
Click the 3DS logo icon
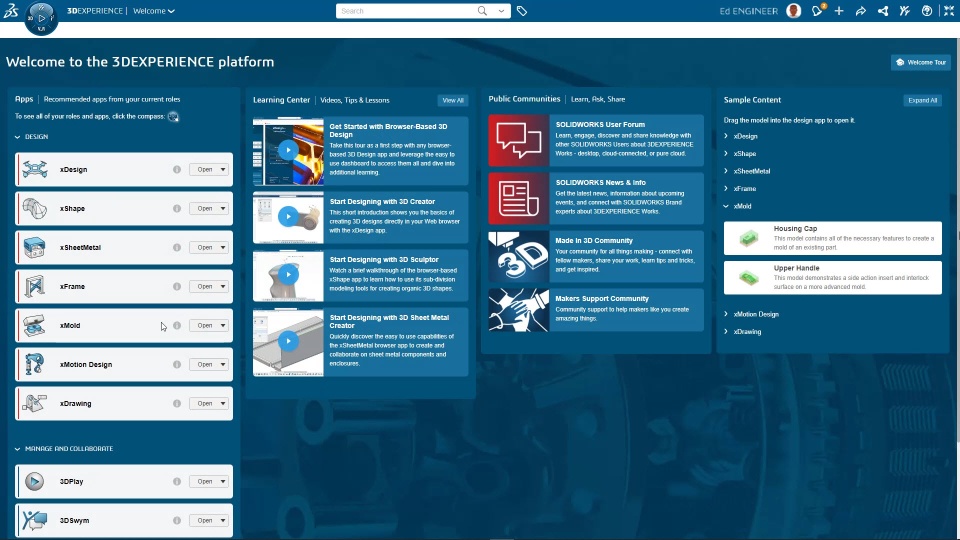point(11,10)
